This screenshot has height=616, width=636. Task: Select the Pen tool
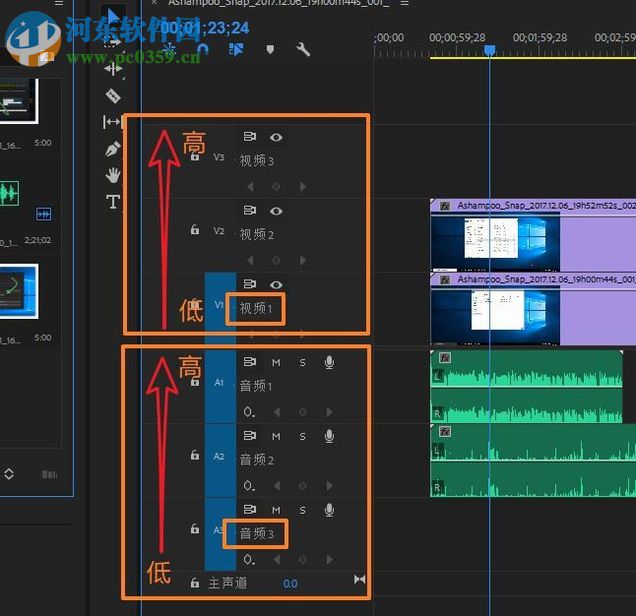[113, 149]
